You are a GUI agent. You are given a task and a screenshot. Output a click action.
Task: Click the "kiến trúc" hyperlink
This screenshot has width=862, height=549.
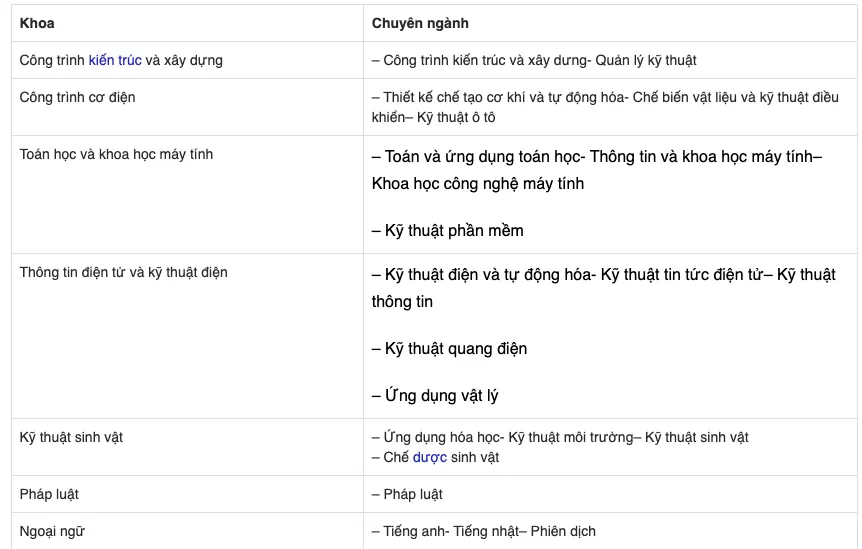(115, 60)
